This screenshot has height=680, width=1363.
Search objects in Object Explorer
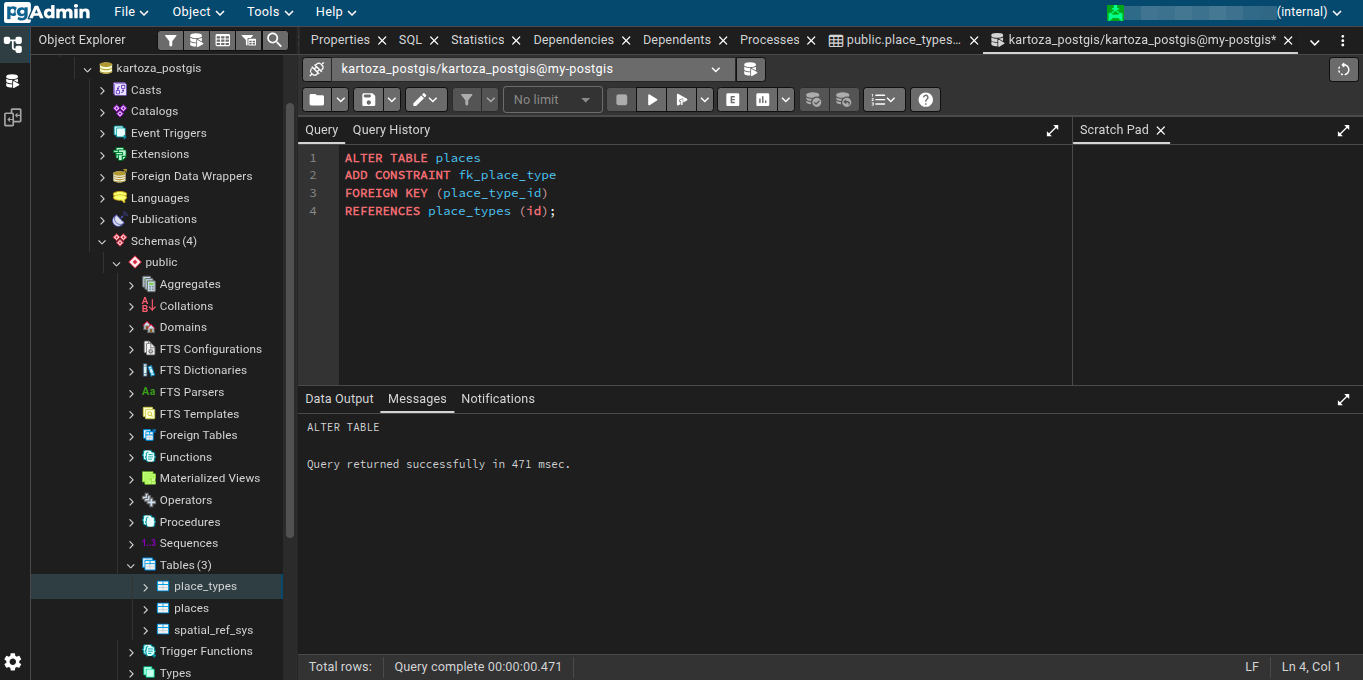275,40
